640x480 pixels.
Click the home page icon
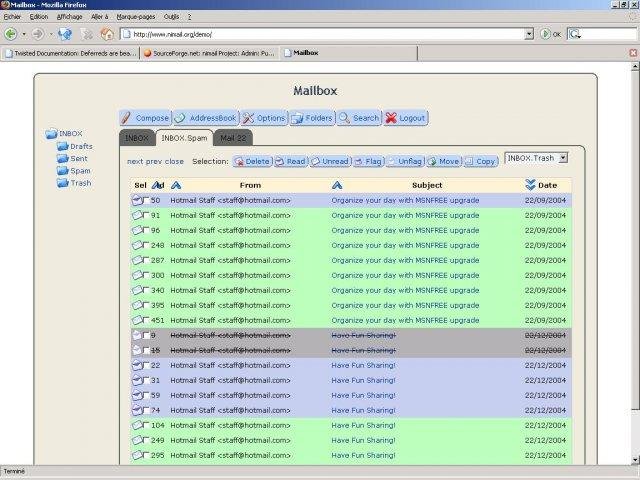coord(107,34)
